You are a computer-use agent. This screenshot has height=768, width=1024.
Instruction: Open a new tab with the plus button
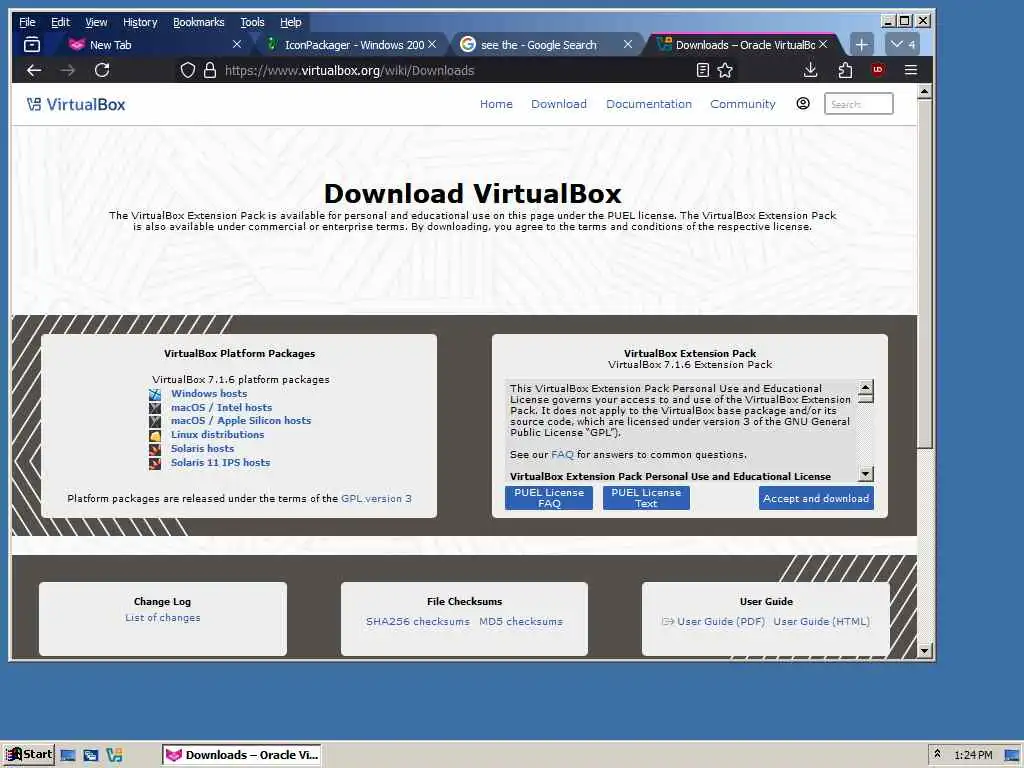861,44
